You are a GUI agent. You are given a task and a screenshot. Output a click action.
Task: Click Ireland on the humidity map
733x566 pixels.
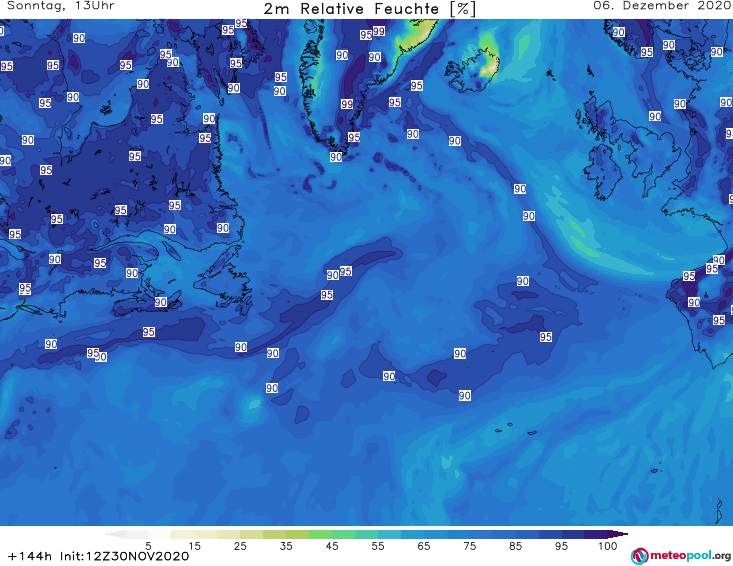pyautogui.click(x=603, y=173)
